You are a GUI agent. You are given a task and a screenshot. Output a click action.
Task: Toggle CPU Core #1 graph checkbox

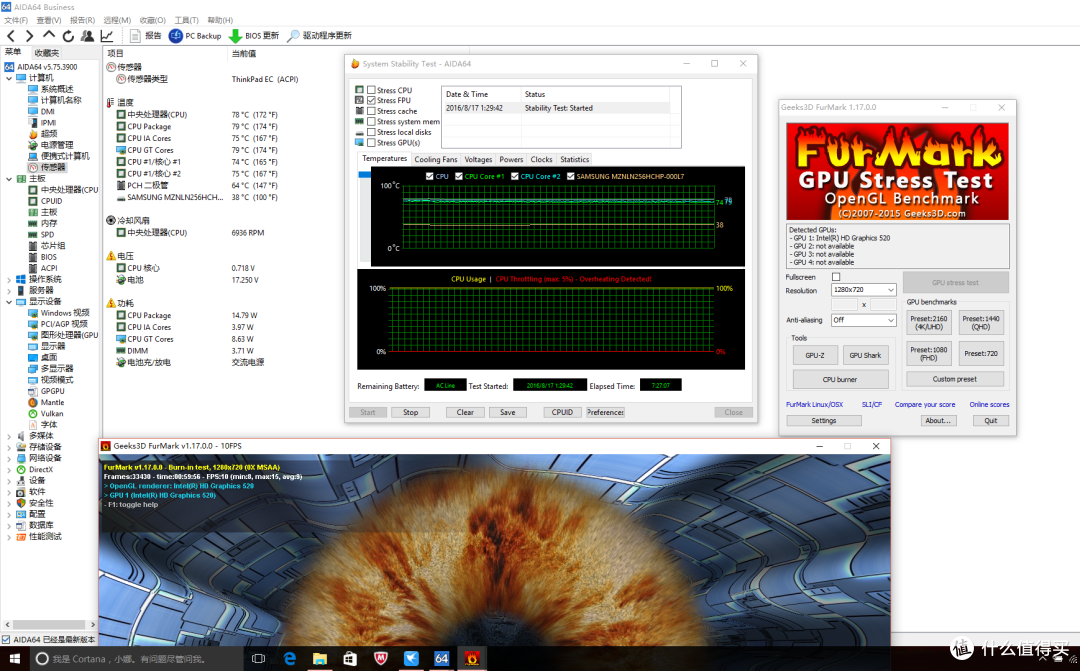pyautogui.click(x=459, y=176)
